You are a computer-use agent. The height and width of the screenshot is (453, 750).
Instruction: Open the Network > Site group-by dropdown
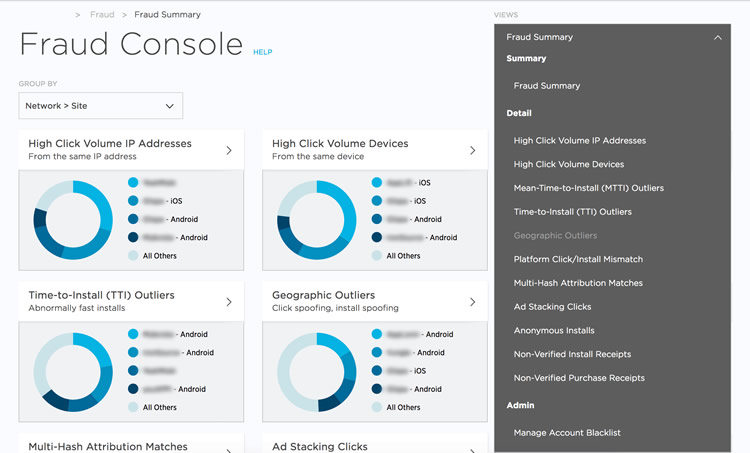(x=100, y=106)
